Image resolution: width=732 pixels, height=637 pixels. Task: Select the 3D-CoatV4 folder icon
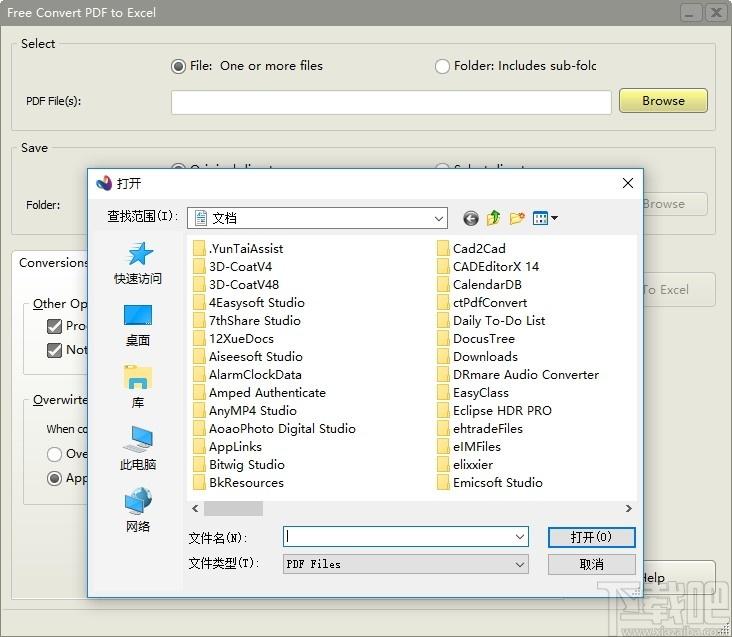point(199,266)
